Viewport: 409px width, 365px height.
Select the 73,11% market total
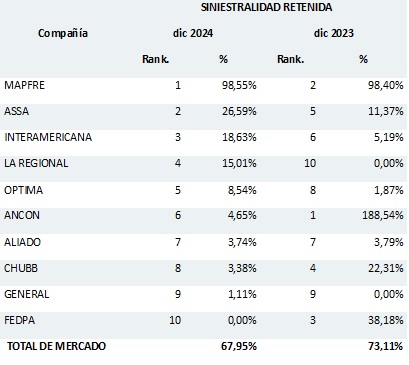386,346
